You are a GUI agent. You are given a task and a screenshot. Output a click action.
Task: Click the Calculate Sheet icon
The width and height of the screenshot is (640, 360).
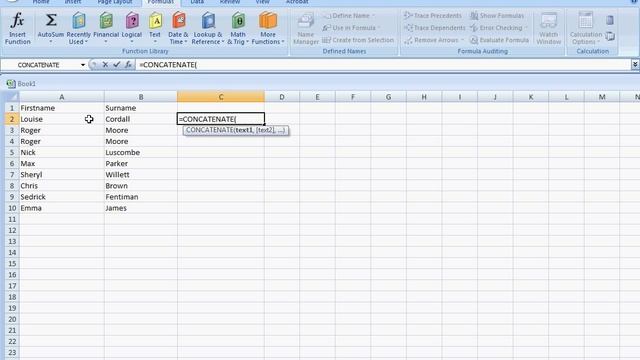[610, 36]
